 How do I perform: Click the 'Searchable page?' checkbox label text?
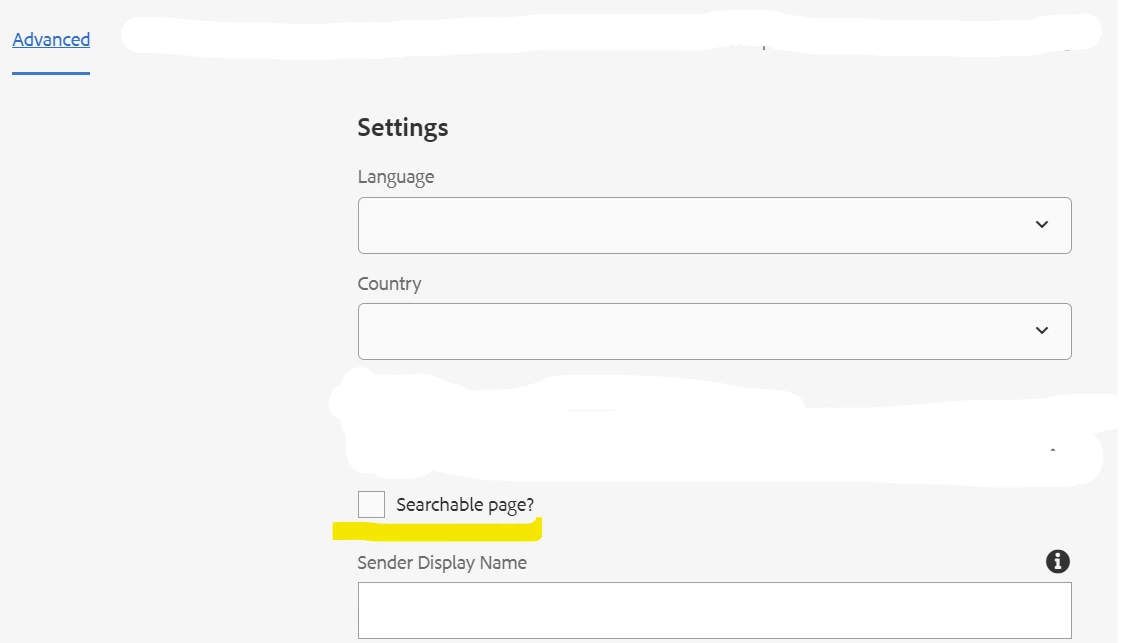click(x=465, y=505)
